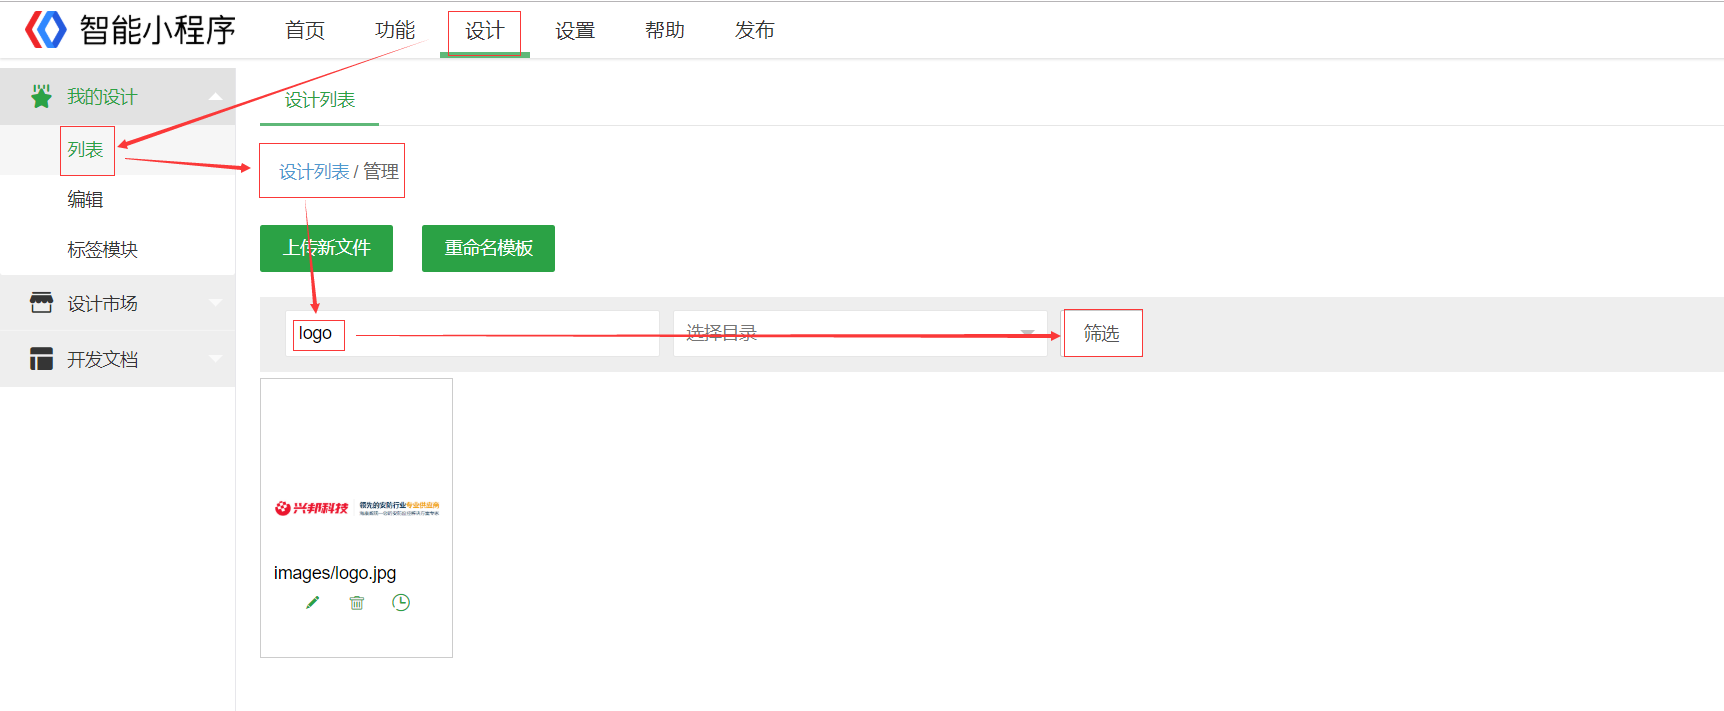The image size is (1724, 711).
Task: Select the 设计列表 tab
Action: point(320,100)
